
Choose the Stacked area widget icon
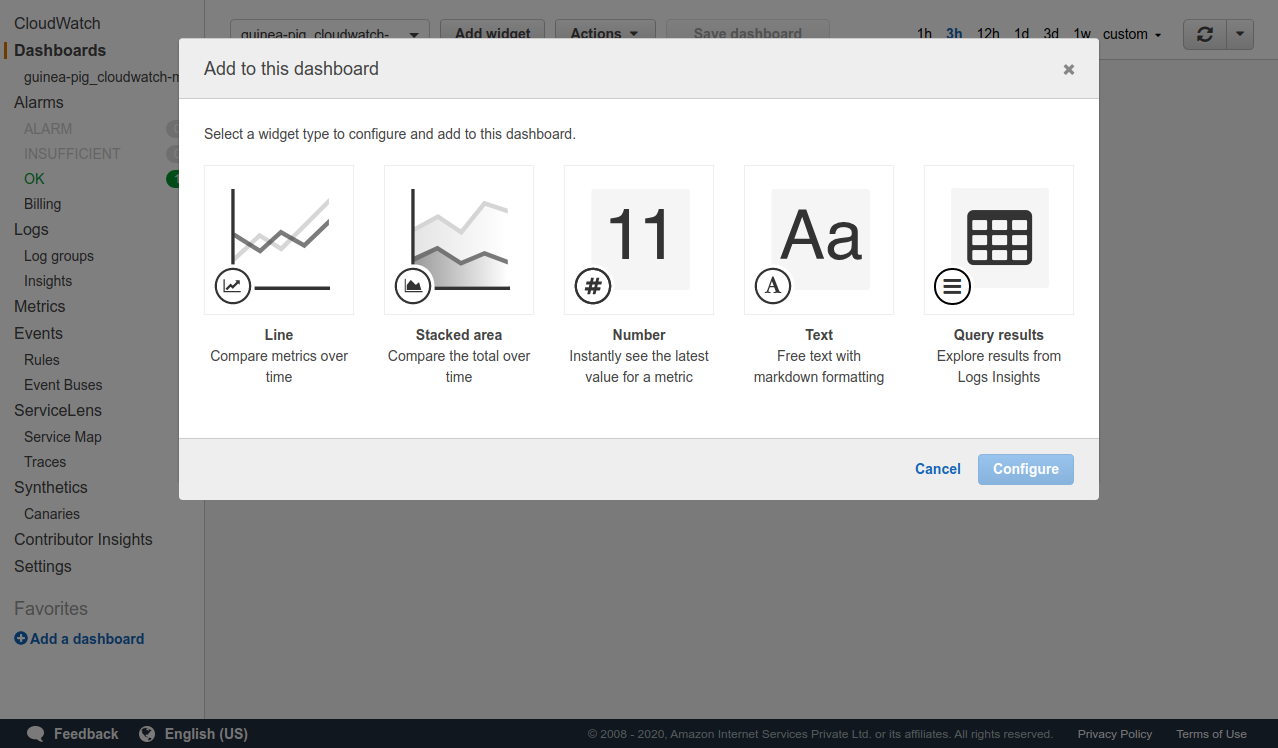click(459, 240)
